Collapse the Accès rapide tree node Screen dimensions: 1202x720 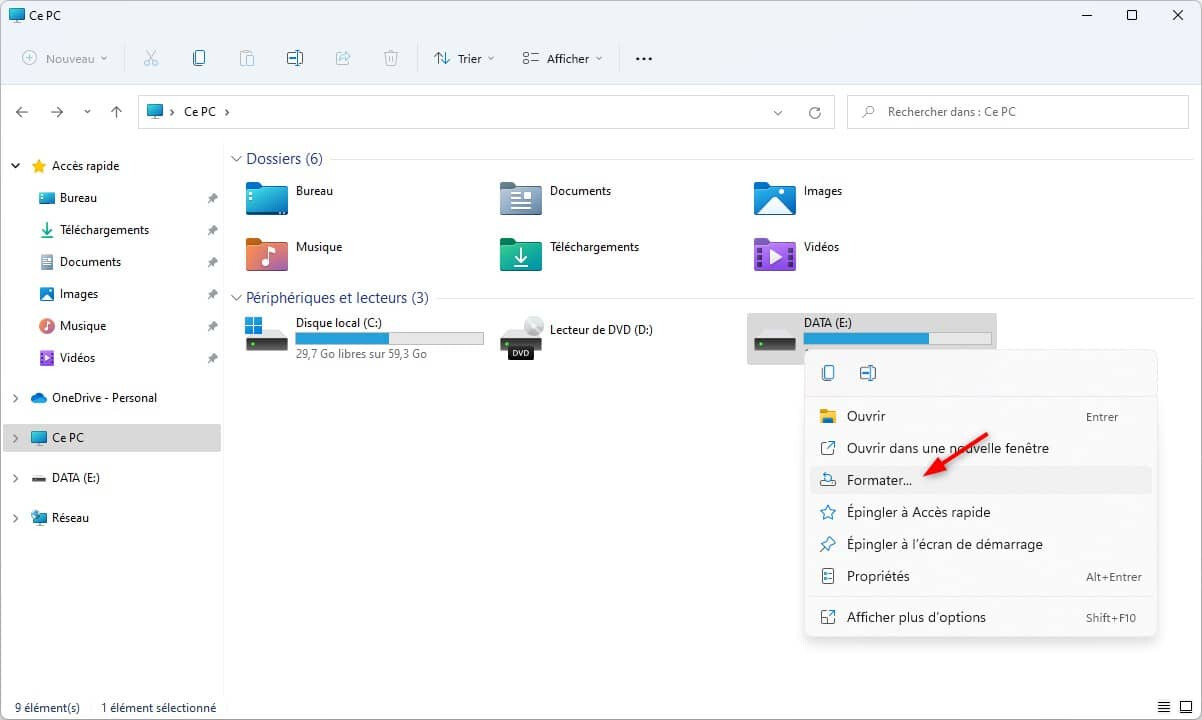point(15,166)
